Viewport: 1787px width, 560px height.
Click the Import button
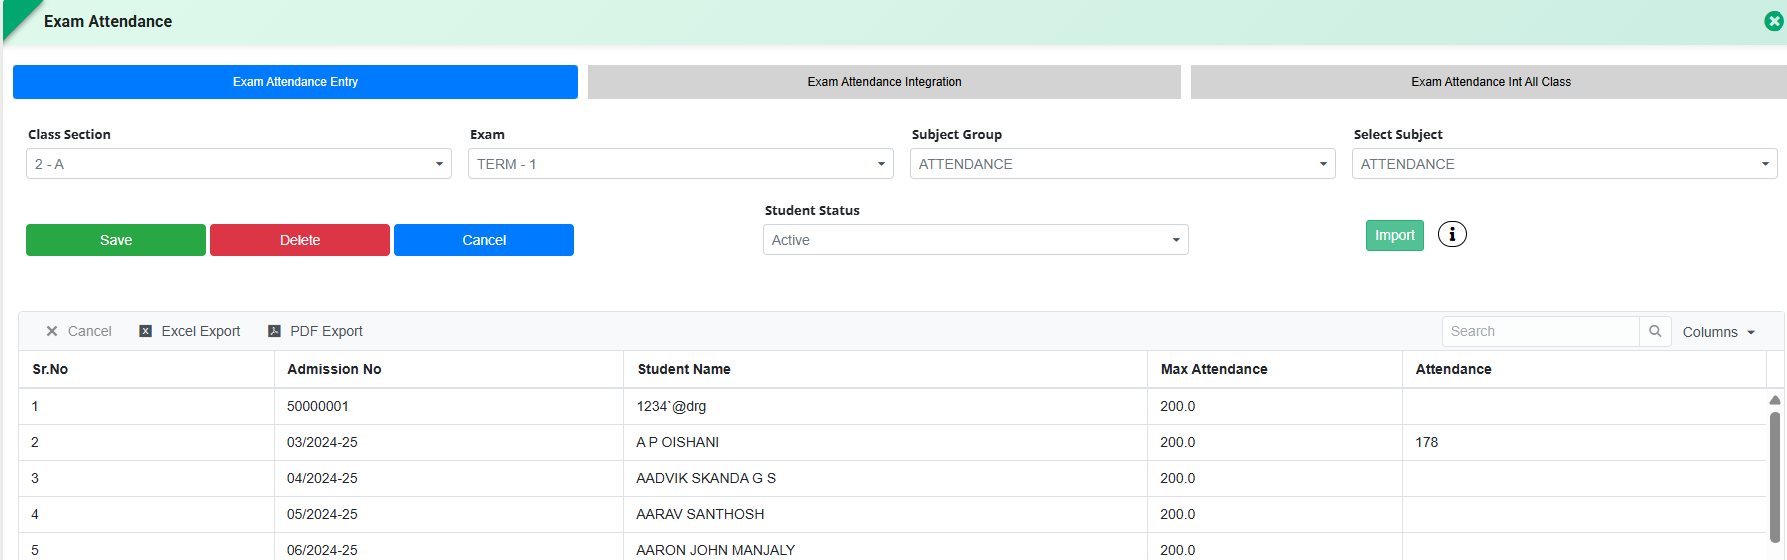(x=1395, y=235)
